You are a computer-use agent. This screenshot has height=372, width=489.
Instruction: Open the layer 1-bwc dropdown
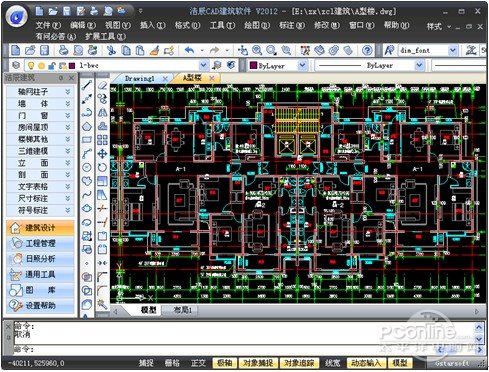(x=204, y=65)
